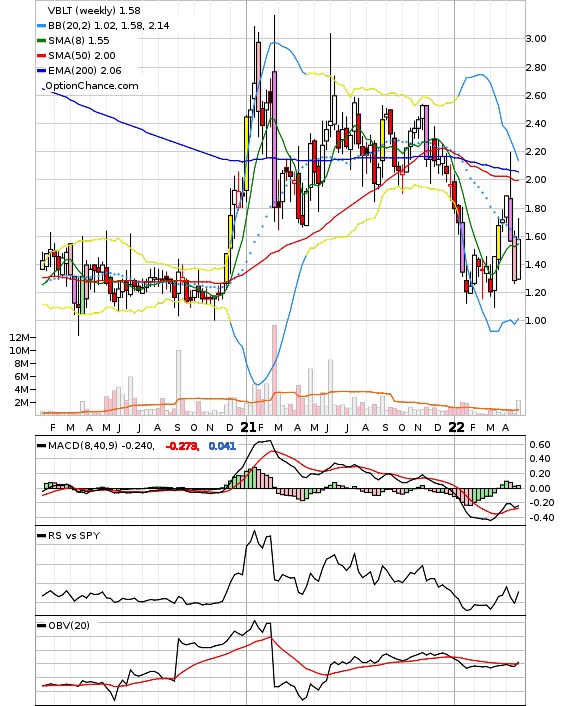Click the VBLT (weekly) 1.58 title
Image resolution: width=566 pixels, height=706 pixels.
click(94, 10)
